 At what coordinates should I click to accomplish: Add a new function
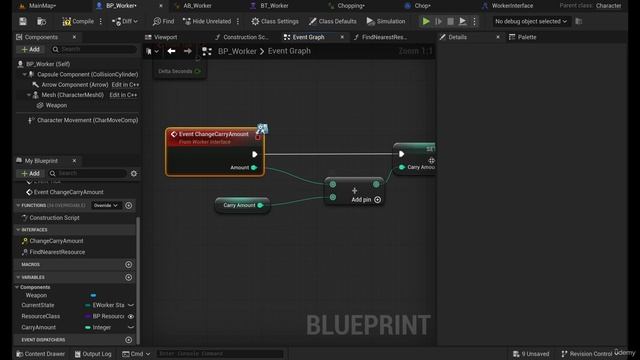coord(129,205)
